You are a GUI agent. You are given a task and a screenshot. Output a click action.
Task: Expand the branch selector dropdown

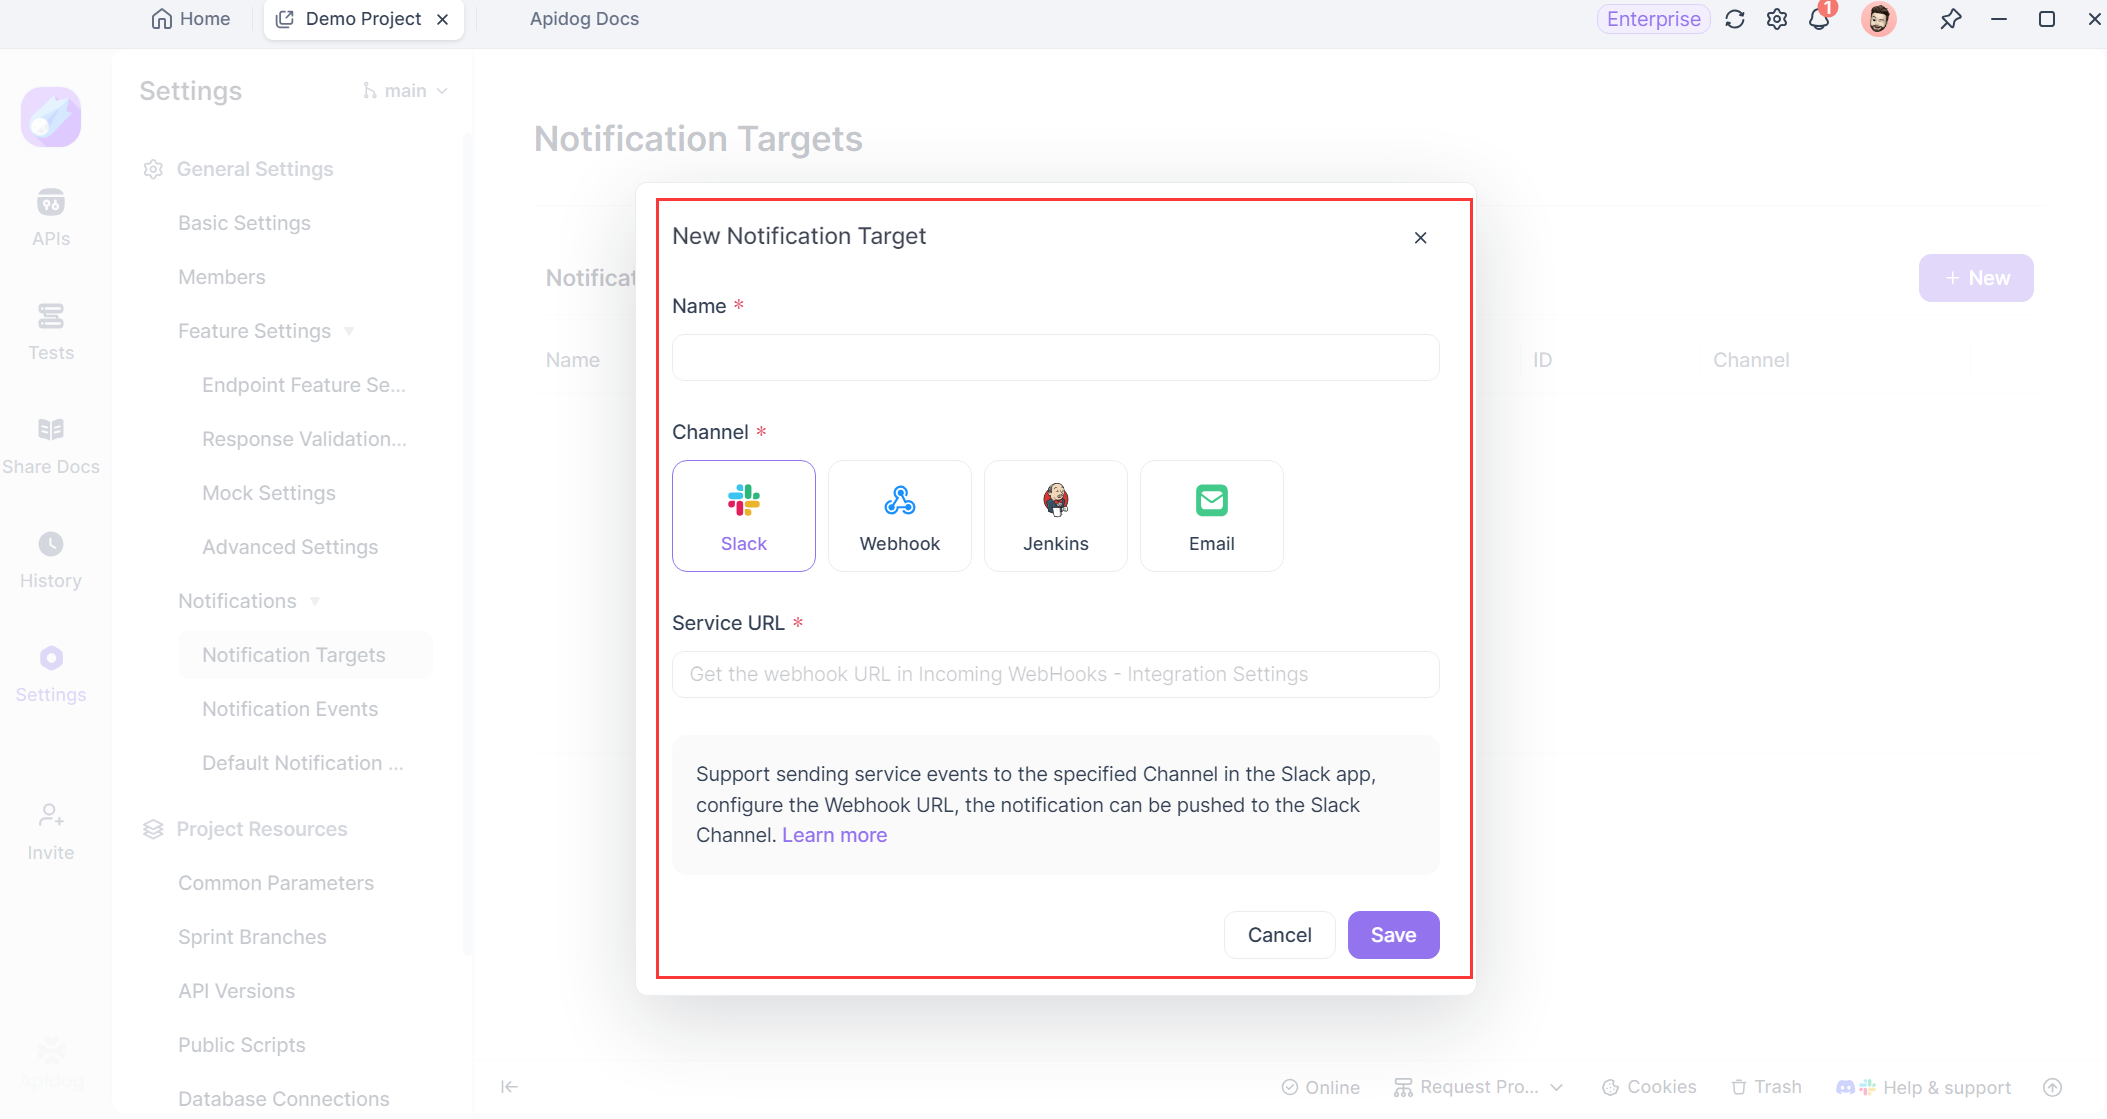tap(406, 91)
